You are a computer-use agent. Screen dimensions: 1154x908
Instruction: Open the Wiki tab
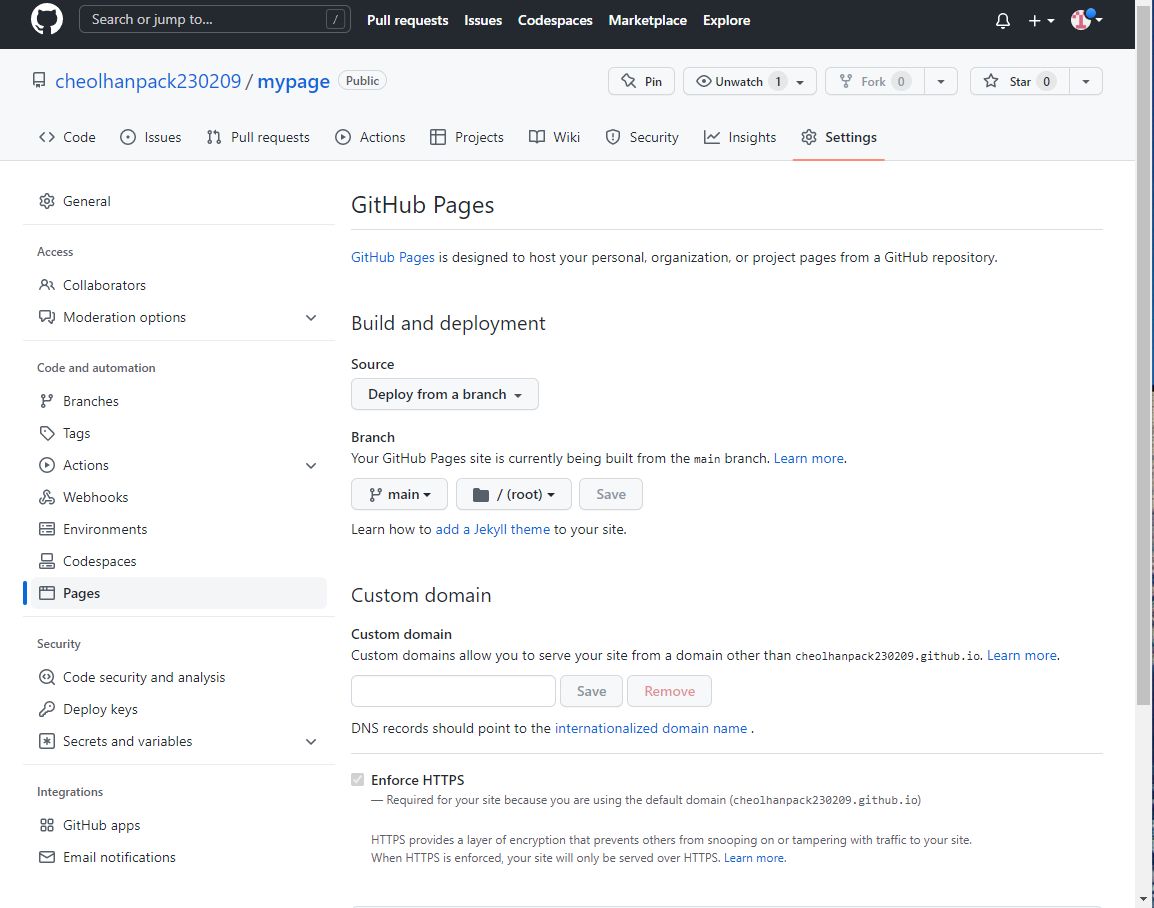pos(554,137)
